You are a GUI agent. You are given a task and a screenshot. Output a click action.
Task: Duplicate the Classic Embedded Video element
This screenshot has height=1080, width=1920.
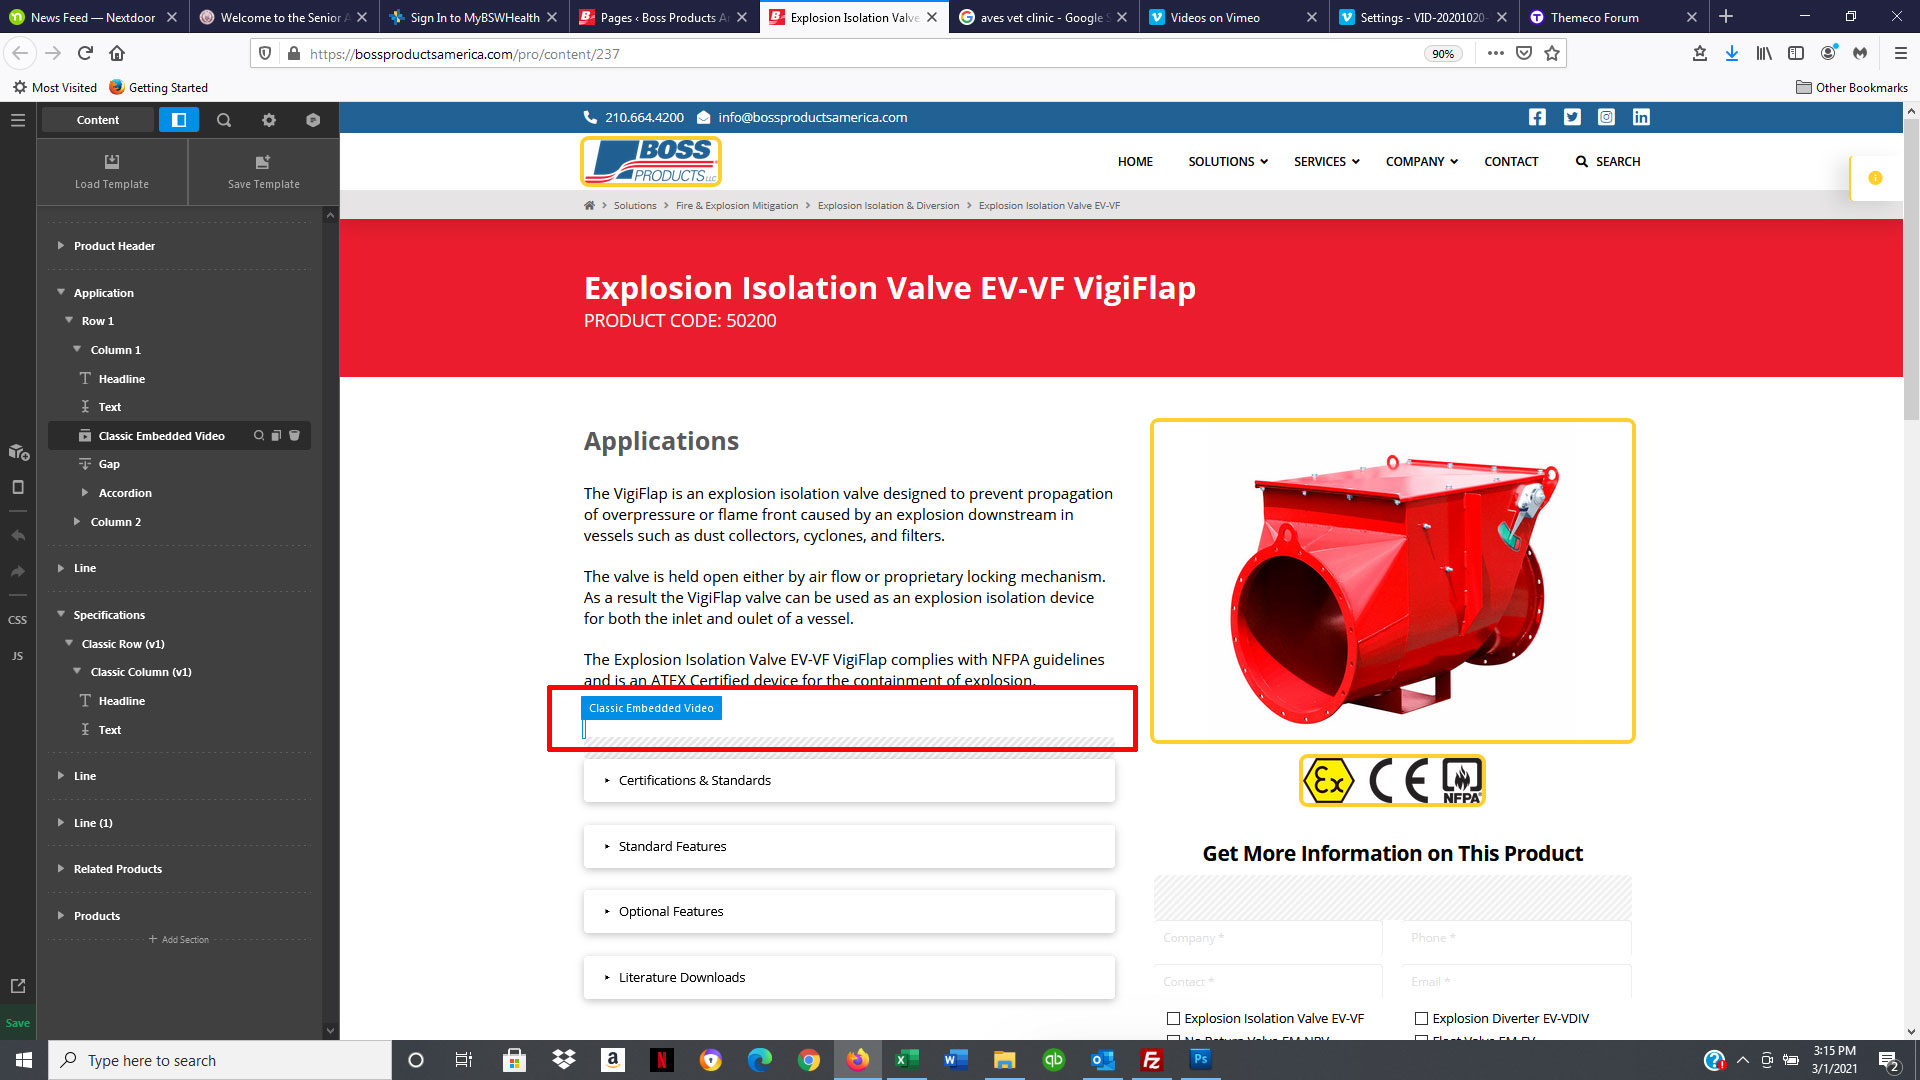[277, 436]
